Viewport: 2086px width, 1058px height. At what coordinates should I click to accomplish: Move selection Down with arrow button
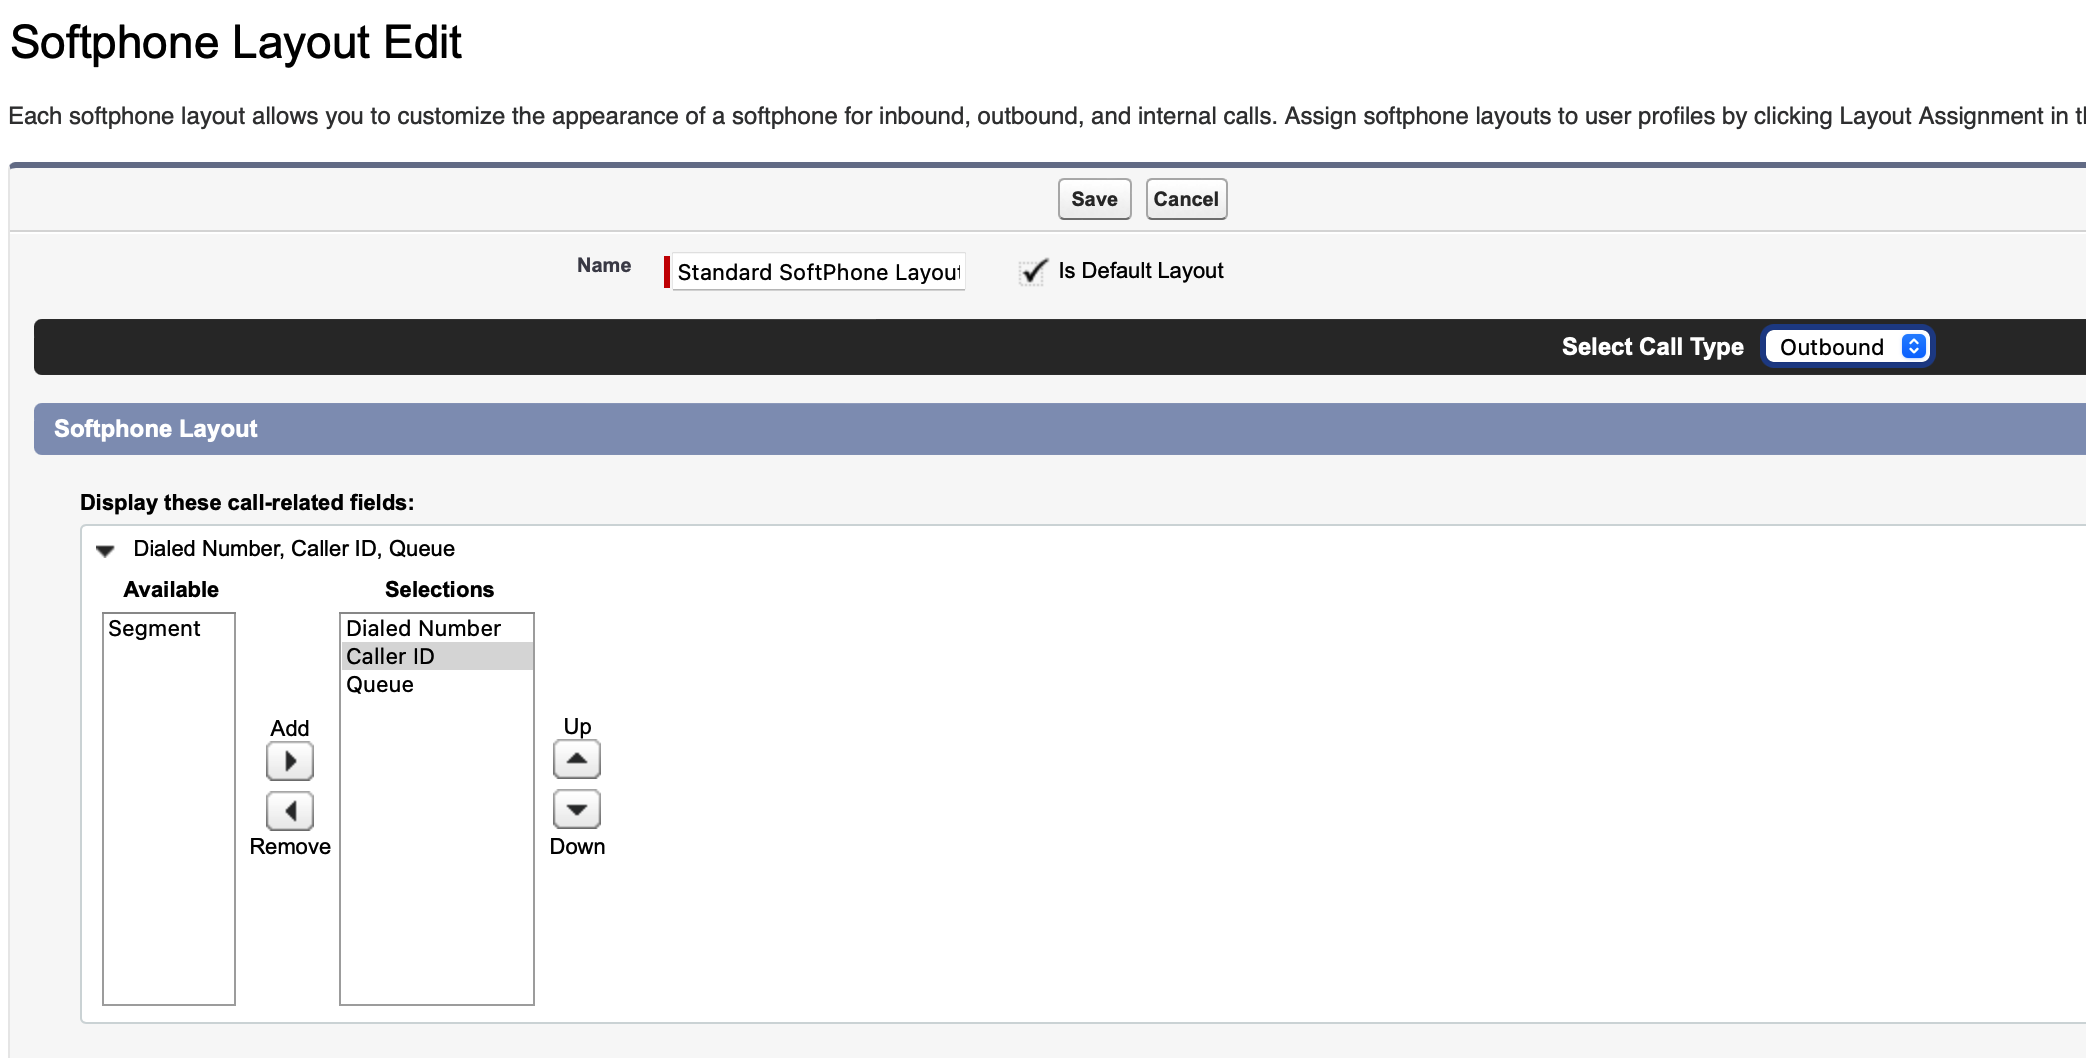[577, 809]
